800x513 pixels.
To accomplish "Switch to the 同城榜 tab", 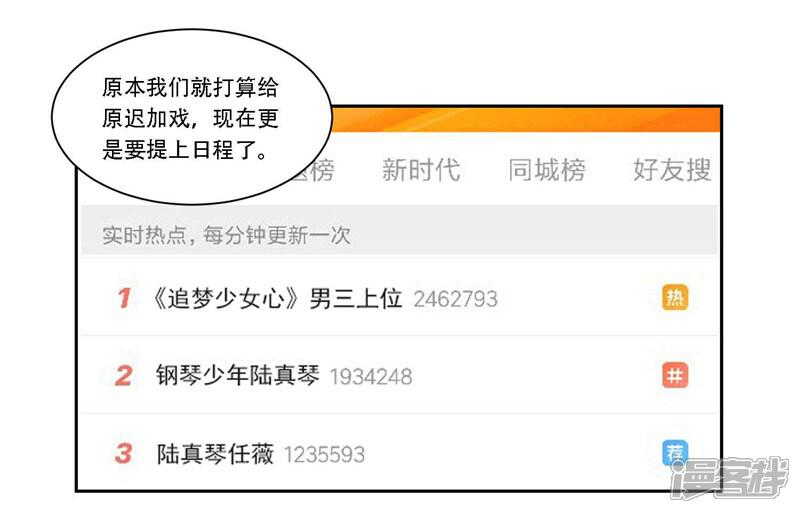I will pyautogui.click(x=547, y=170).
